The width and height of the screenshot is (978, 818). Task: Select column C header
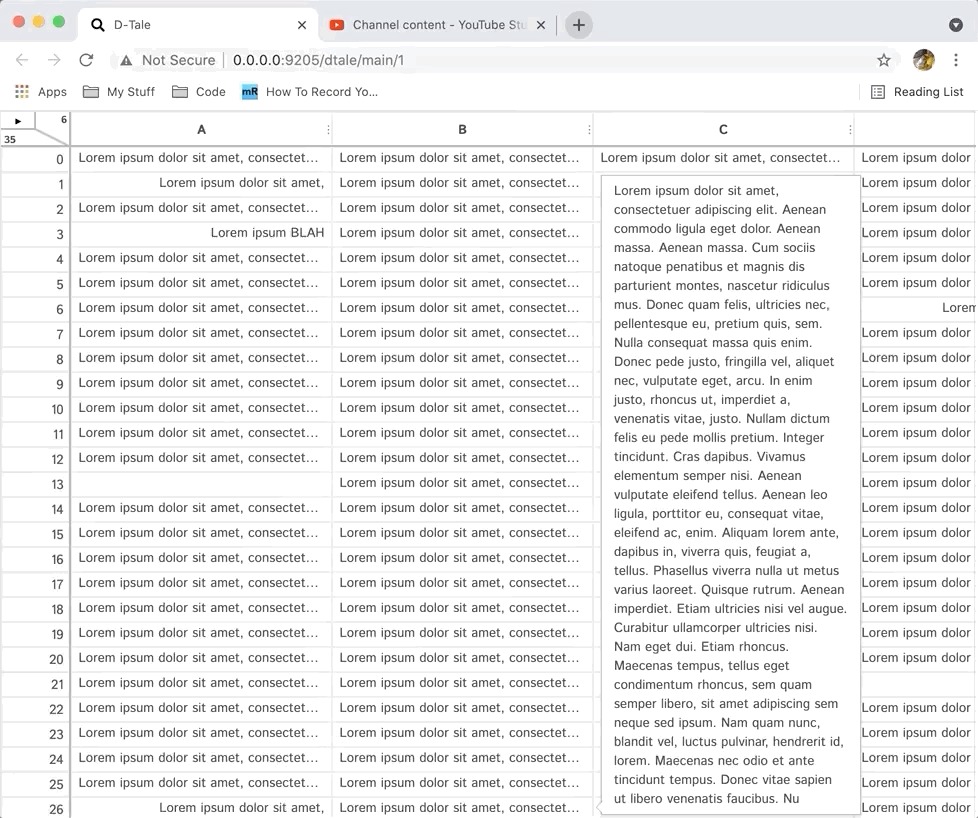point(723,130)
